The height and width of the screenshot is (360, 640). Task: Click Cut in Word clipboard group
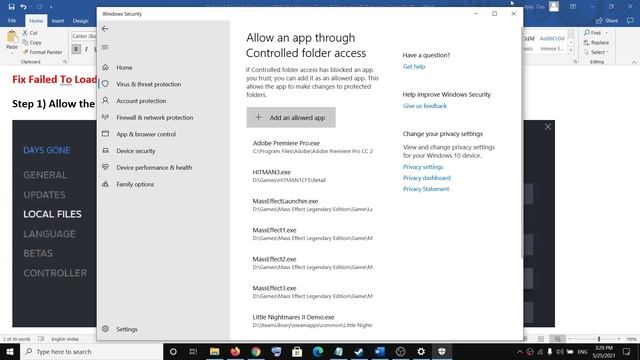[x=30, y=33]
